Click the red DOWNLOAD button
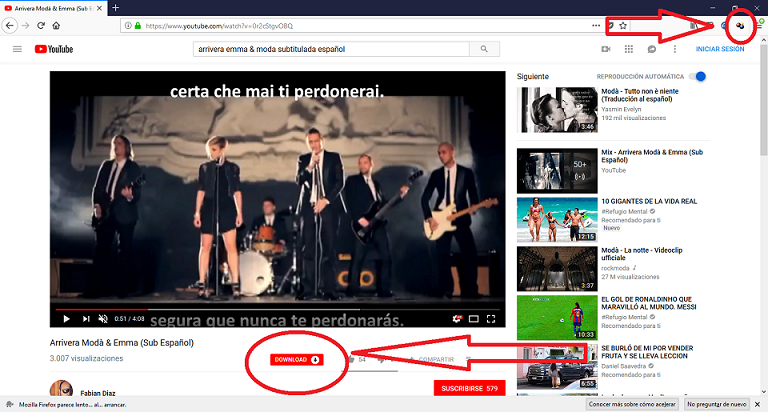Image resolution: width=768 pixels, height=412 pixels. tap(296, 360)
